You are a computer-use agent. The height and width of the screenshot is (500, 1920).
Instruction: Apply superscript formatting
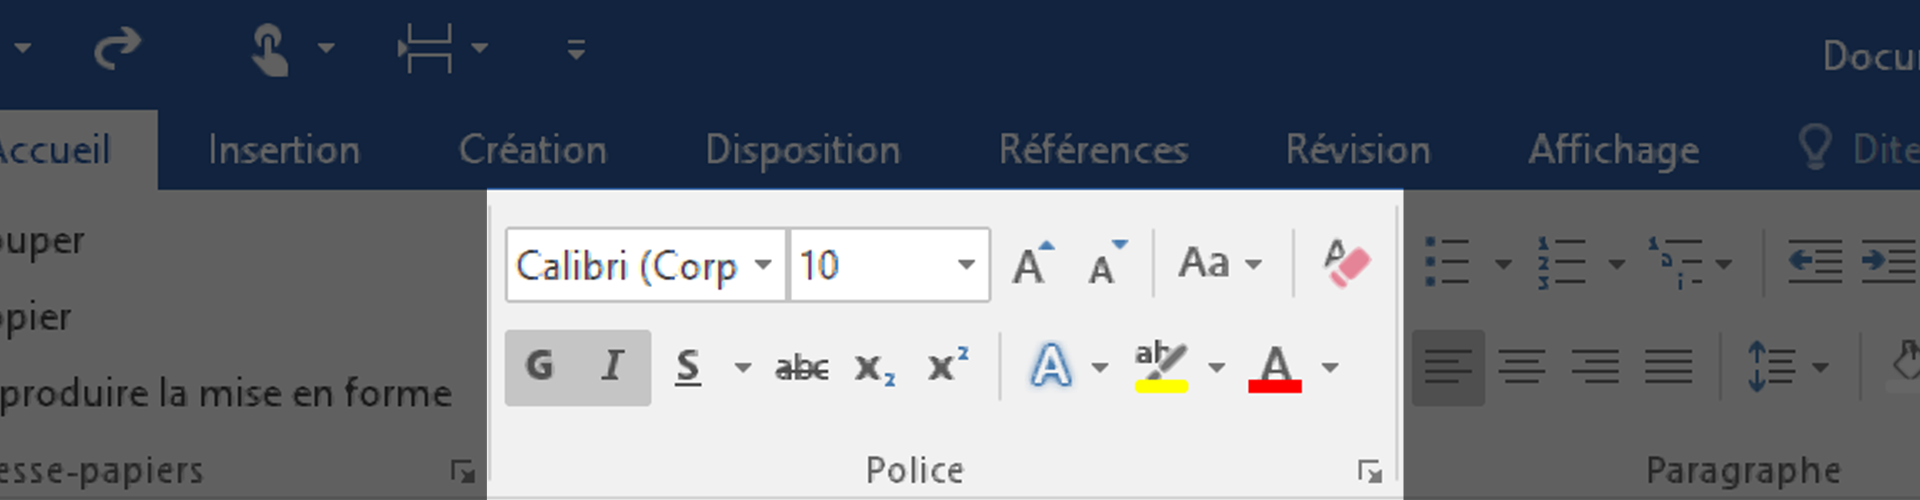click(x=948, y=366)
